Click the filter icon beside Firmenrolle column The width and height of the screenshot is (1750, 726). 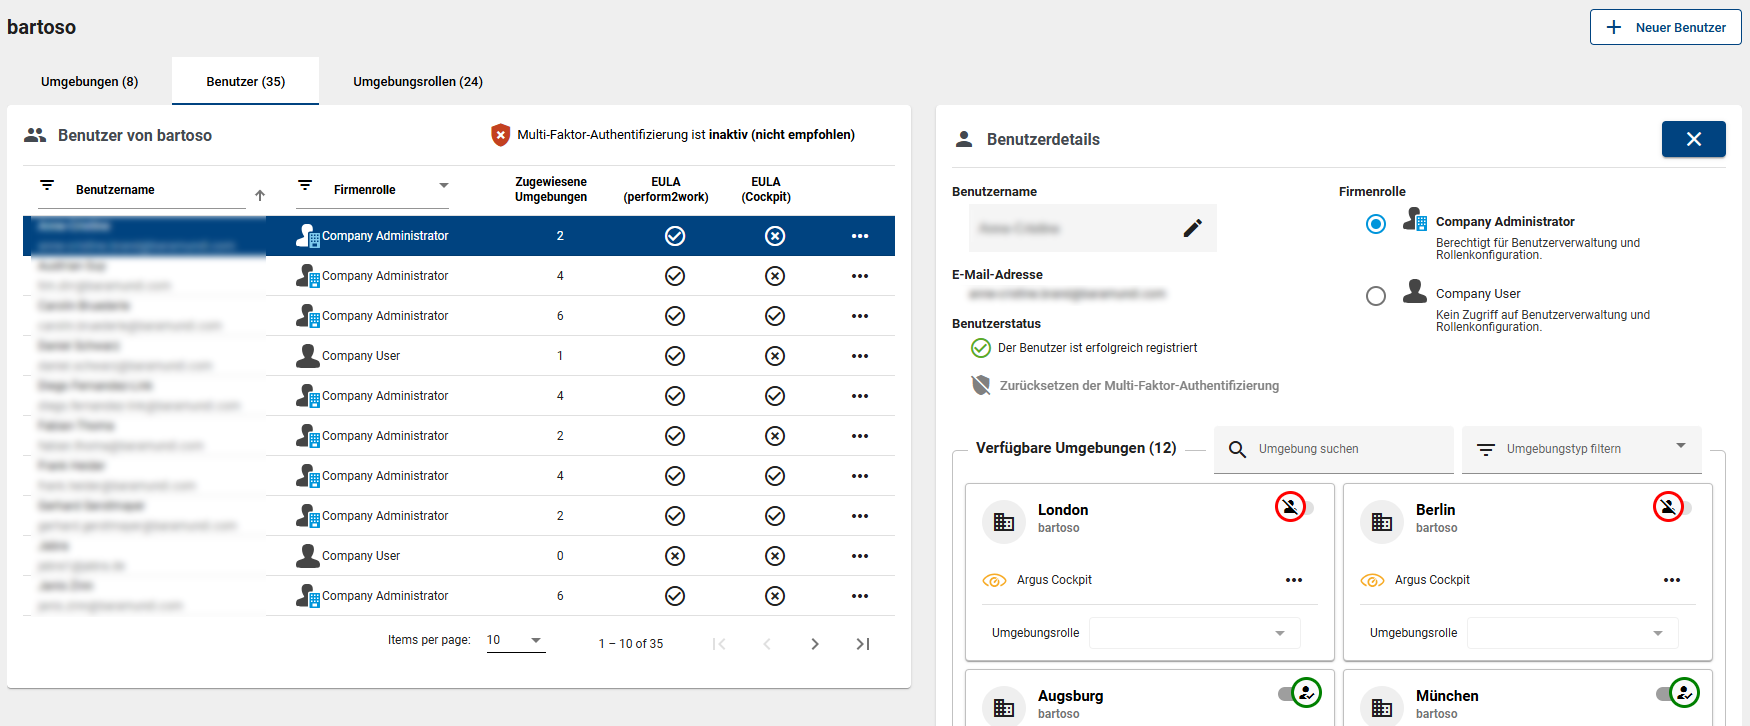coord(305,186)
